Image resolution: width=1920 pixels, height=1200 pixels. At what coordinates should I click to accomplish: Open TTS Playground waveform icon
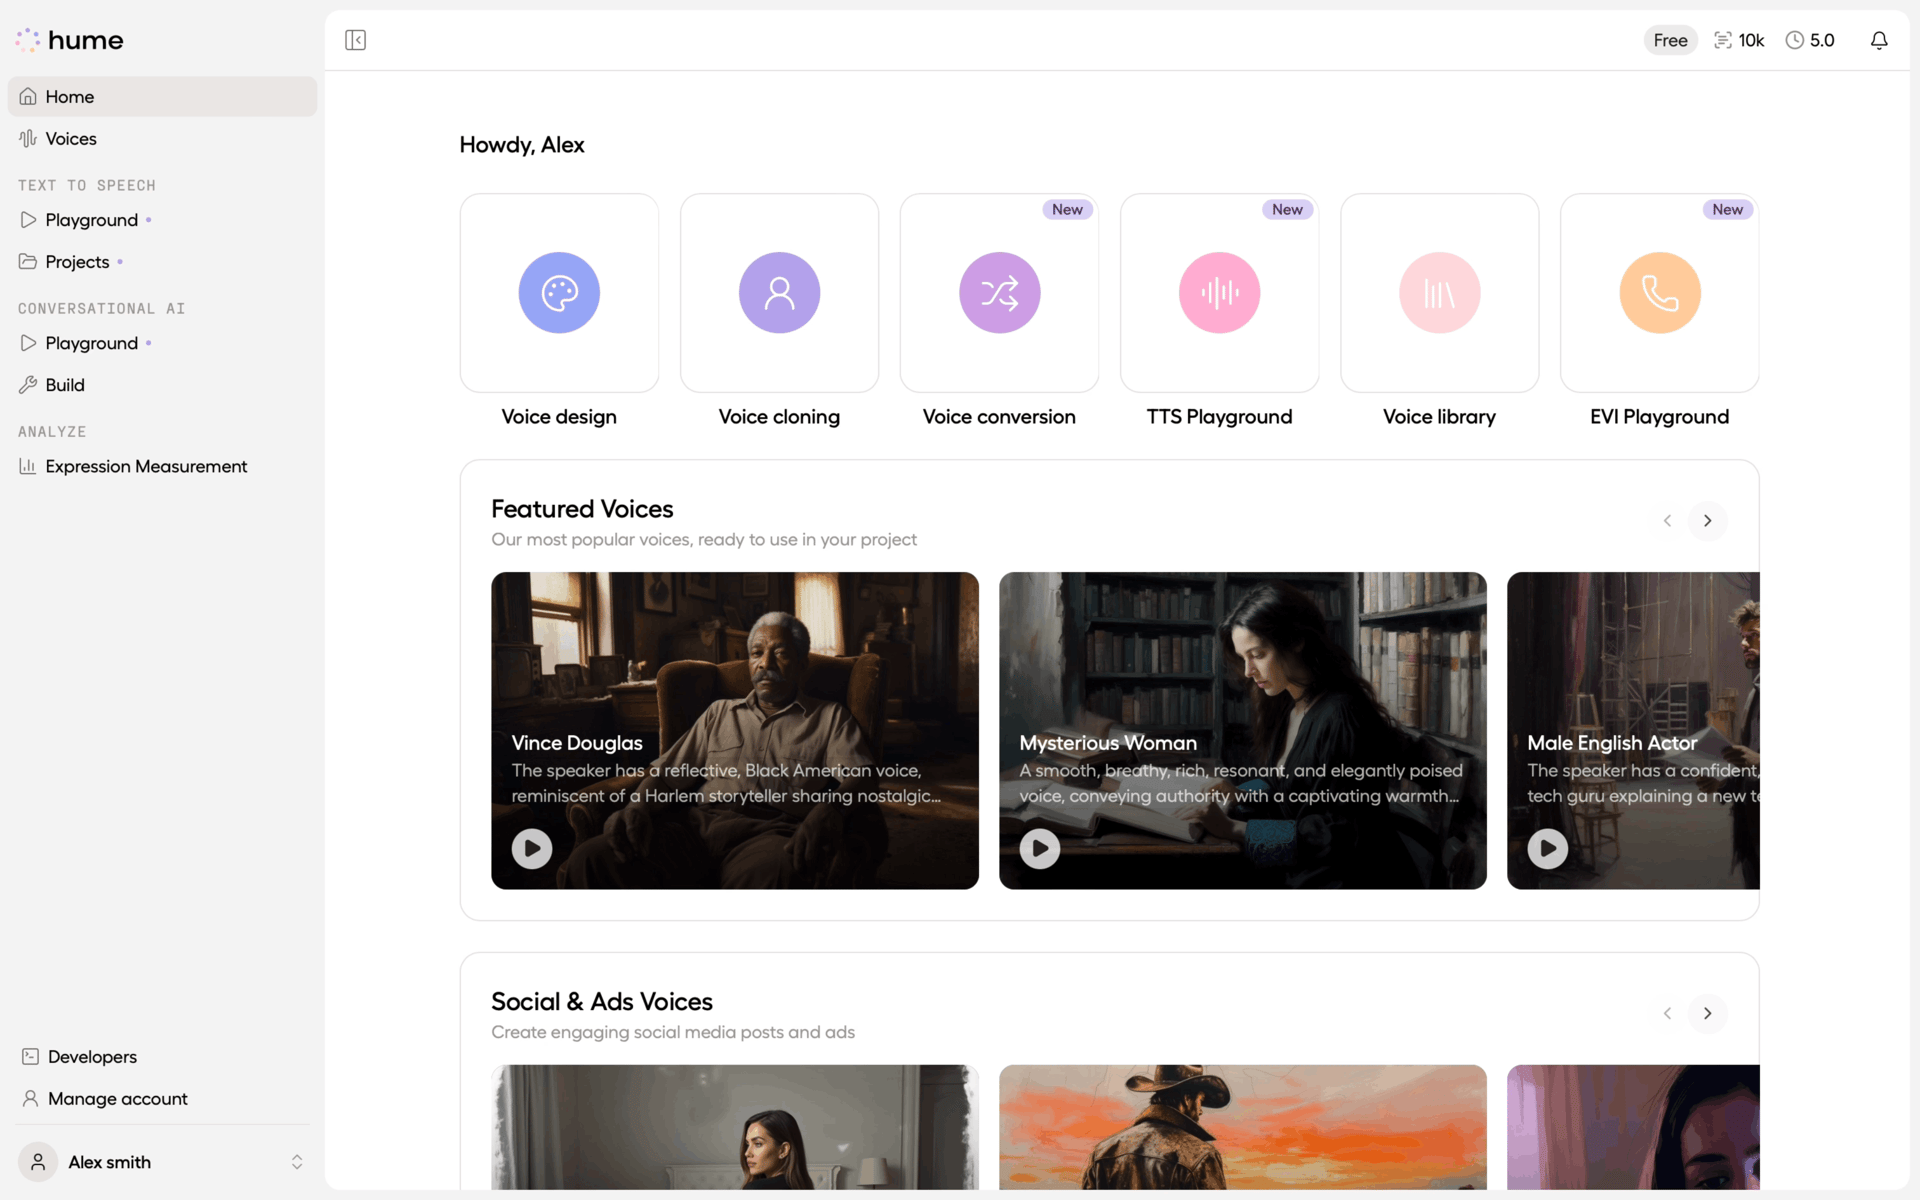point(1219,292)
